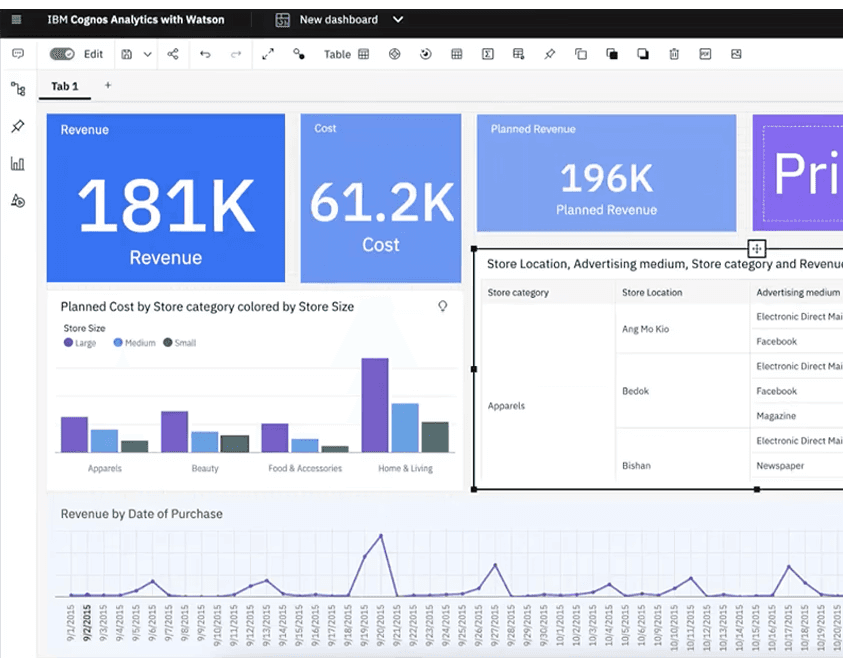Toggle the Large store size legend item
Image resolution: width=843 pixels, height=659 pixels.
(x=80, y=342)
